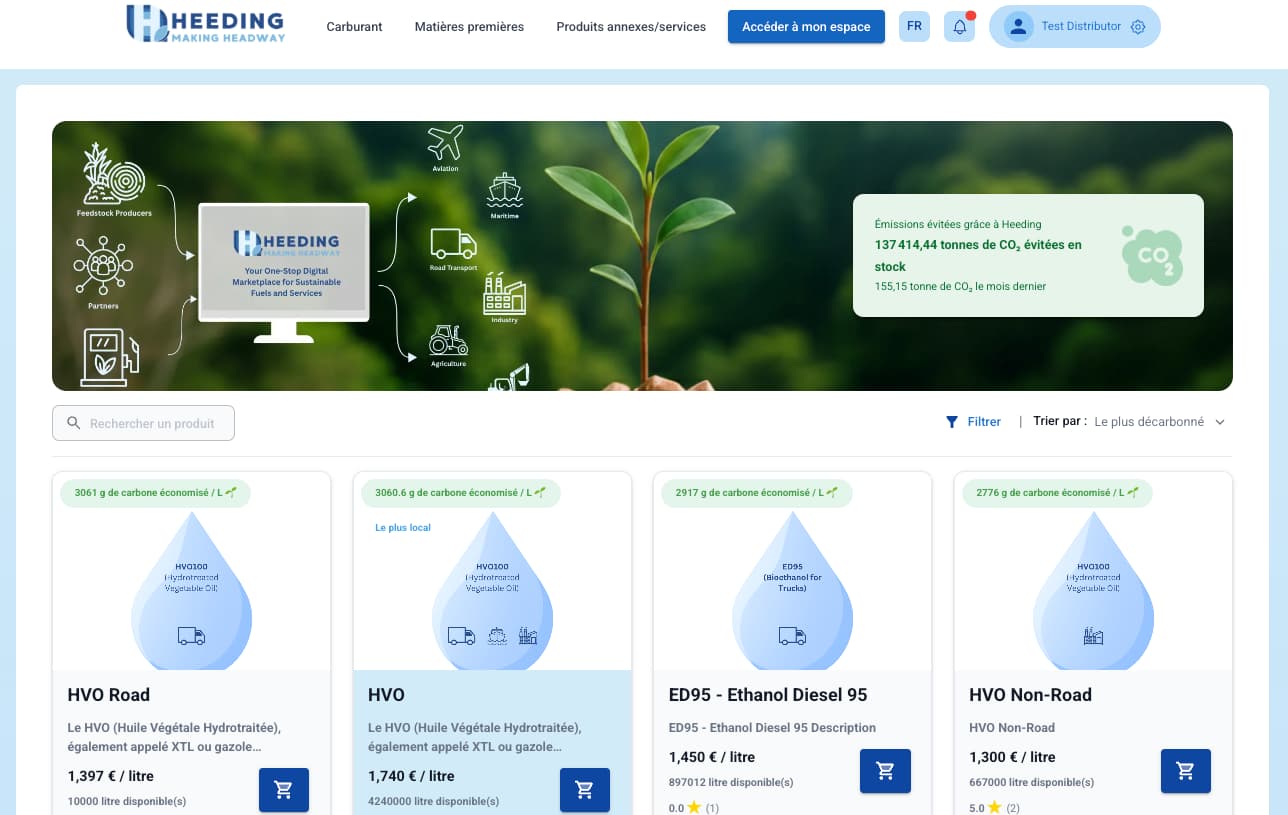1288x815 pixels.
Task: Open the Trier par sorting dropdown
Action: tap(1160, 422)
